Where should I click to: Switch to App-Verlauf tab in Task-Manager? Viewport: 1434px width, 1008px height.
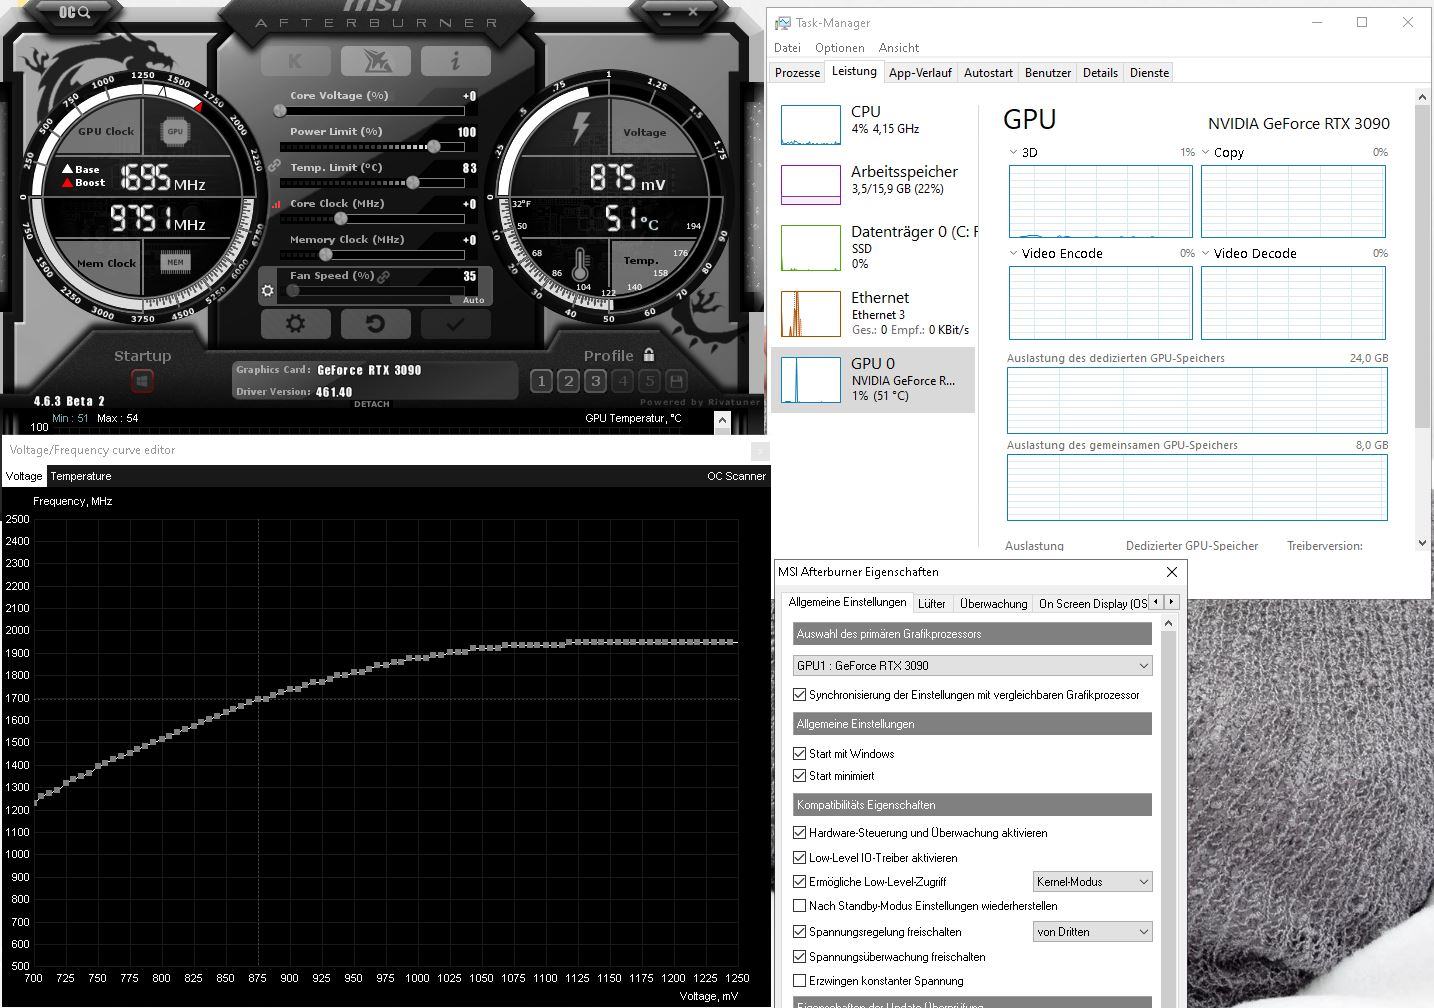(920, 73)
